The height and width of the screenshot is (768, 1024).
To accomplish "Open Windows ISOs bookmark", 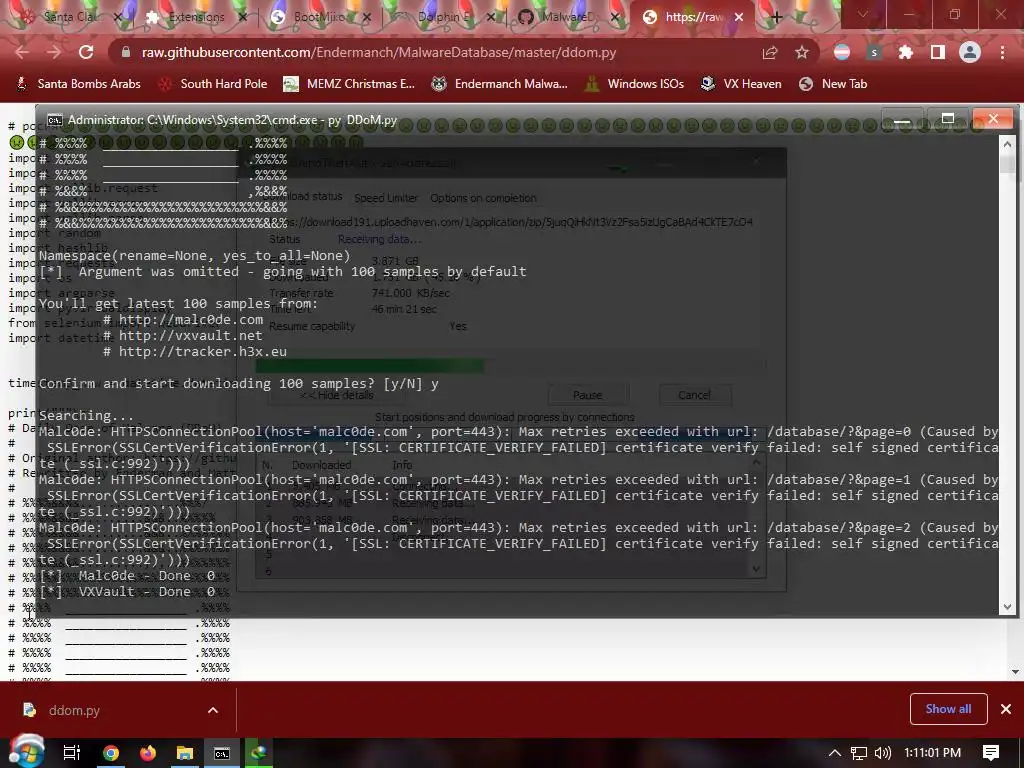I will coord(634,84).
